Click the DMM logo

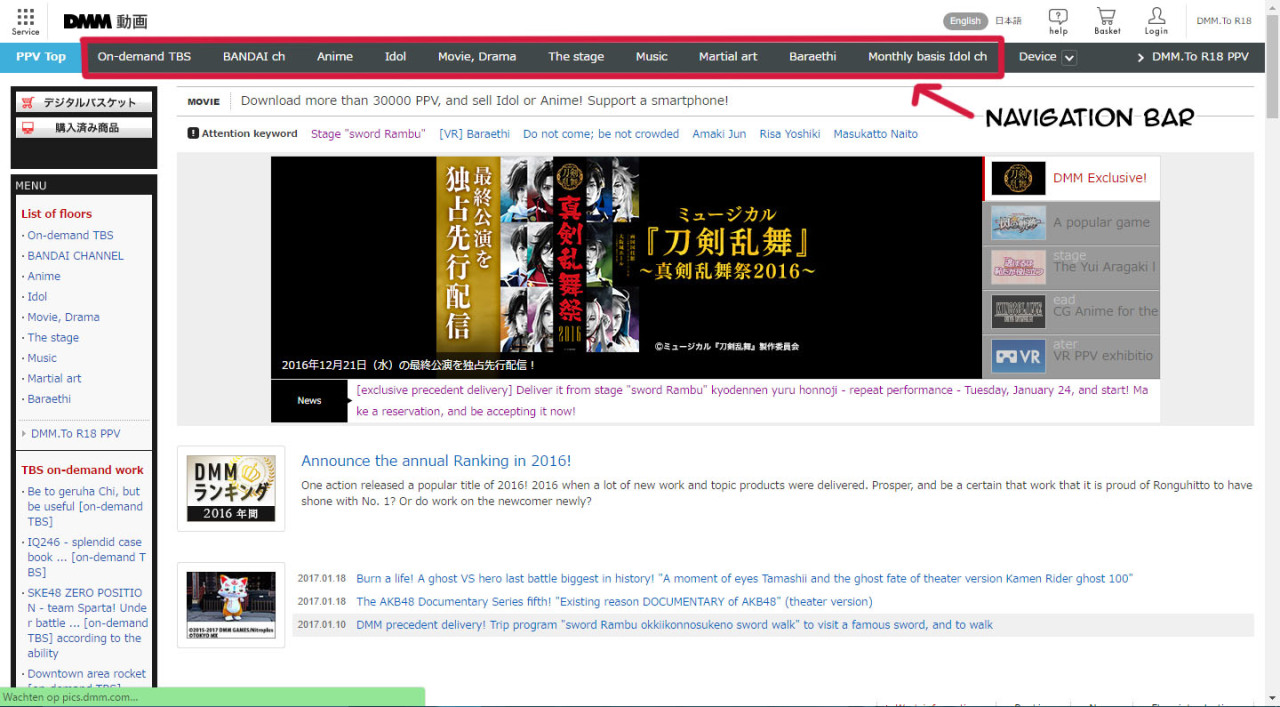[105, 21]
